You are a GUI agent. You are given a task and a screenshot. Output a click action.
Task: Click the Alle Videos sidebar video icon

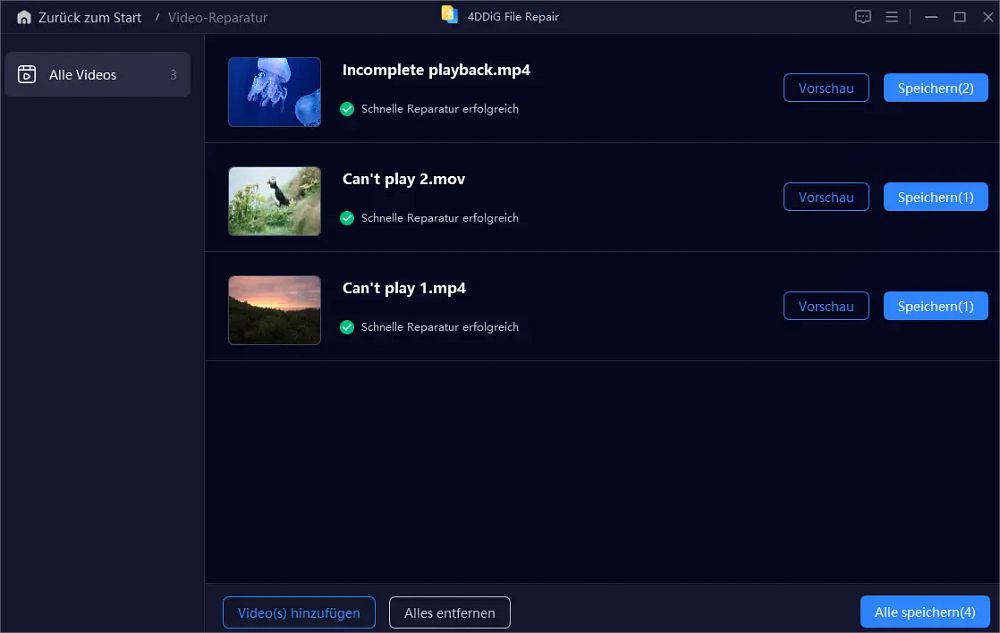coord(27,75)
